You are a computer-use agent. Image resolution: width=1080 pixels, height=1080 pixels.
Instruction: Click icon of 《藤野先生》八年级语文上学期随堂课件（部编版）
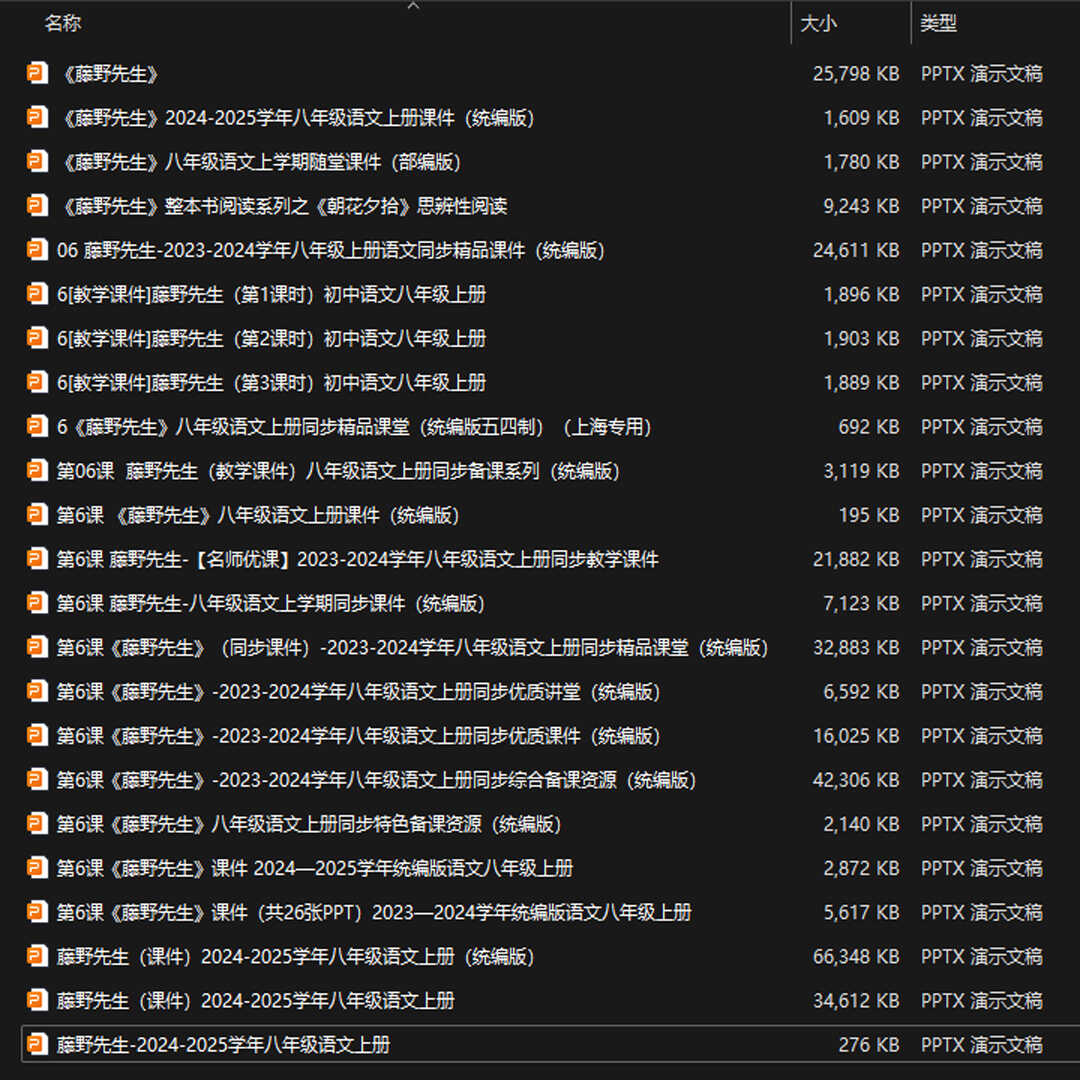click(x=37, y=161)
